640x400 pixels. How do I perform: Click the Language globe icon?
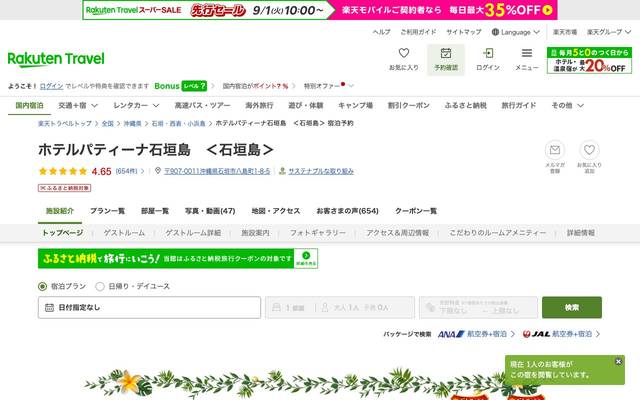[x=495, y=32]
